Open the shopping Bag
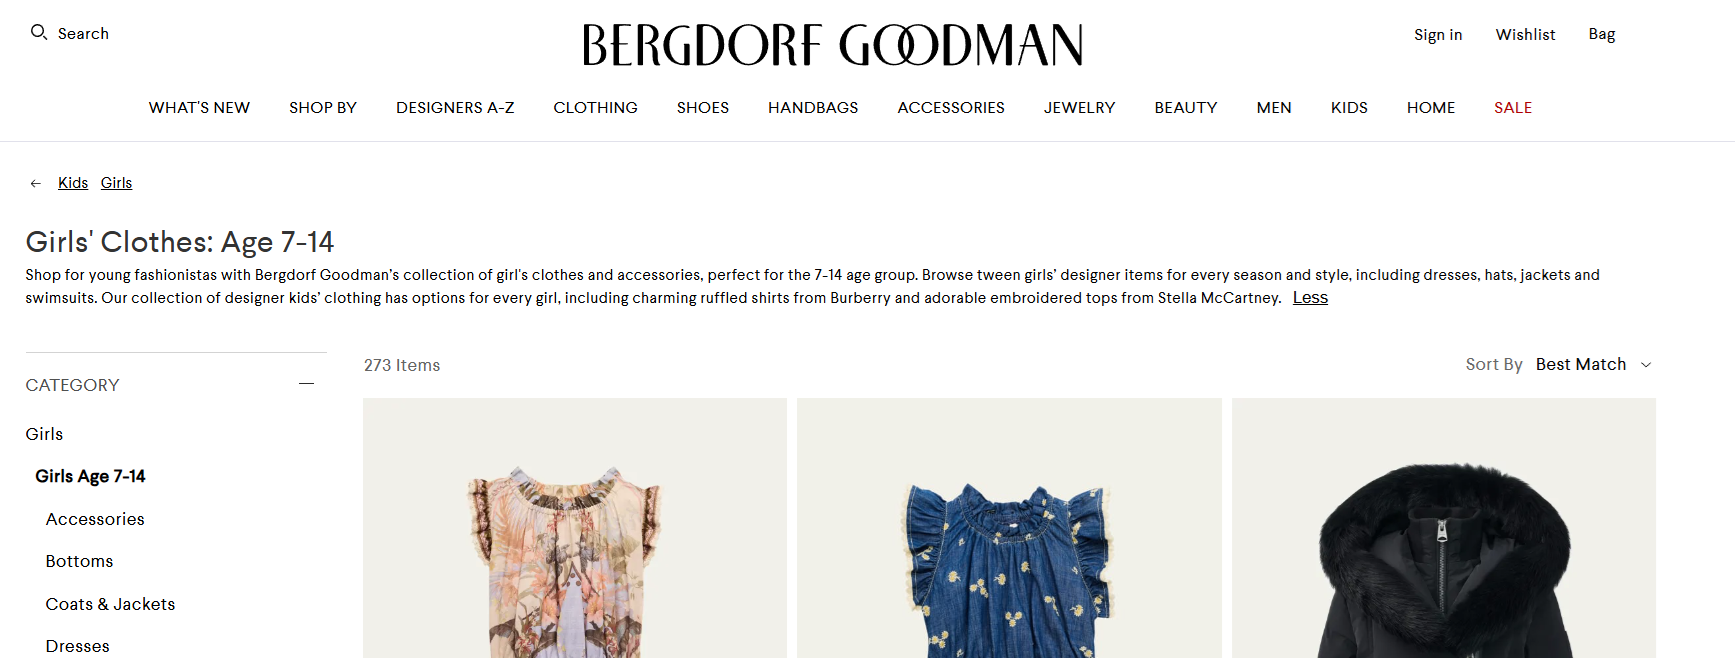 tap(1602, 35)
